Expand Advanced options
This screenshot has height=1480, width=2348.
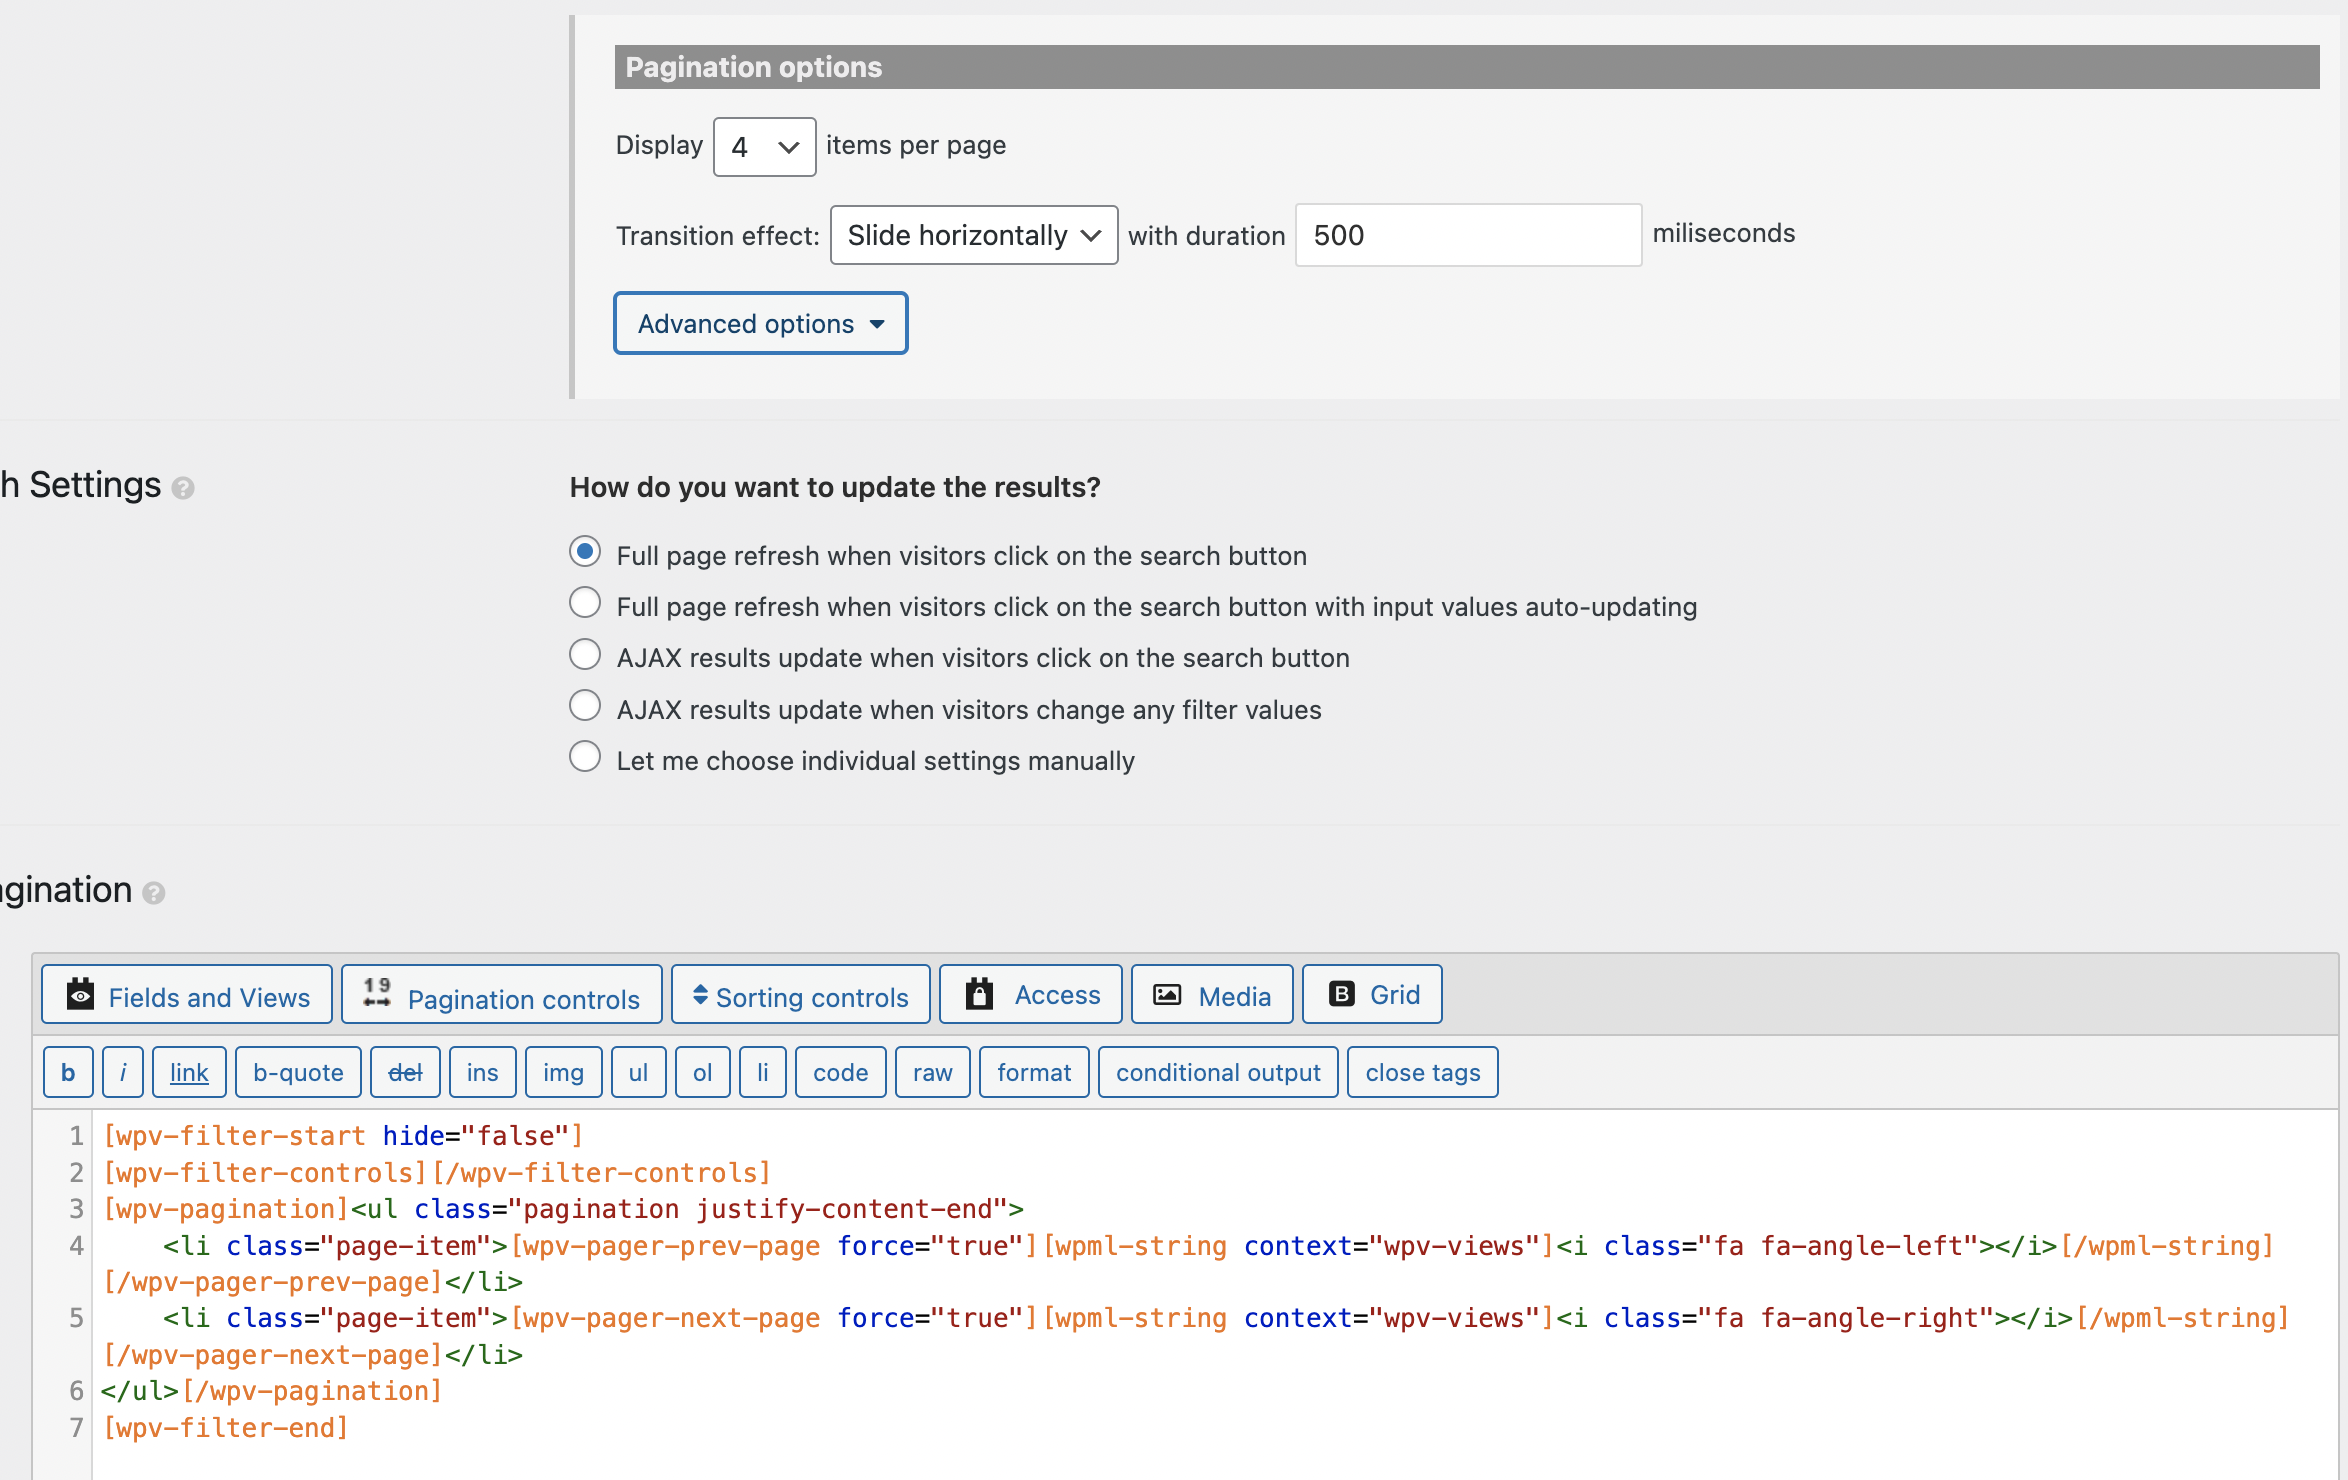761,323
